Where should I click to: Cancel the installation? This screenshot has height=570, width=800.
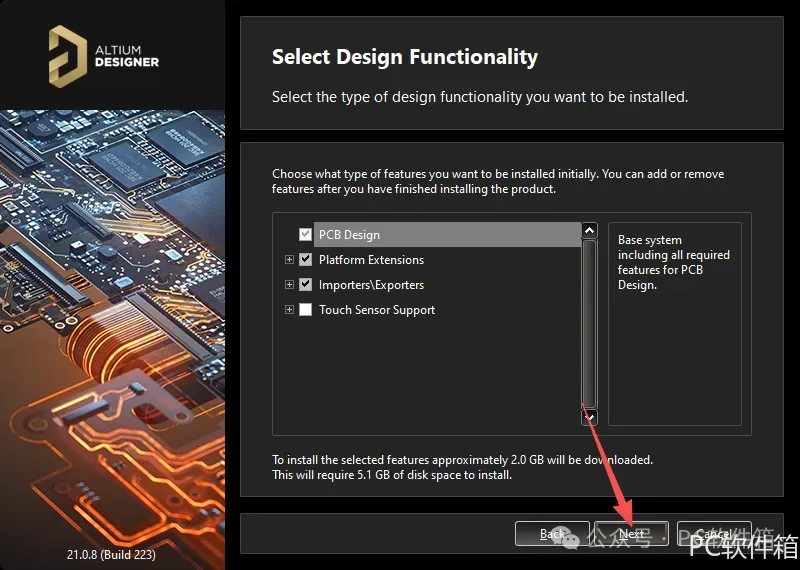tap(714, 534)
